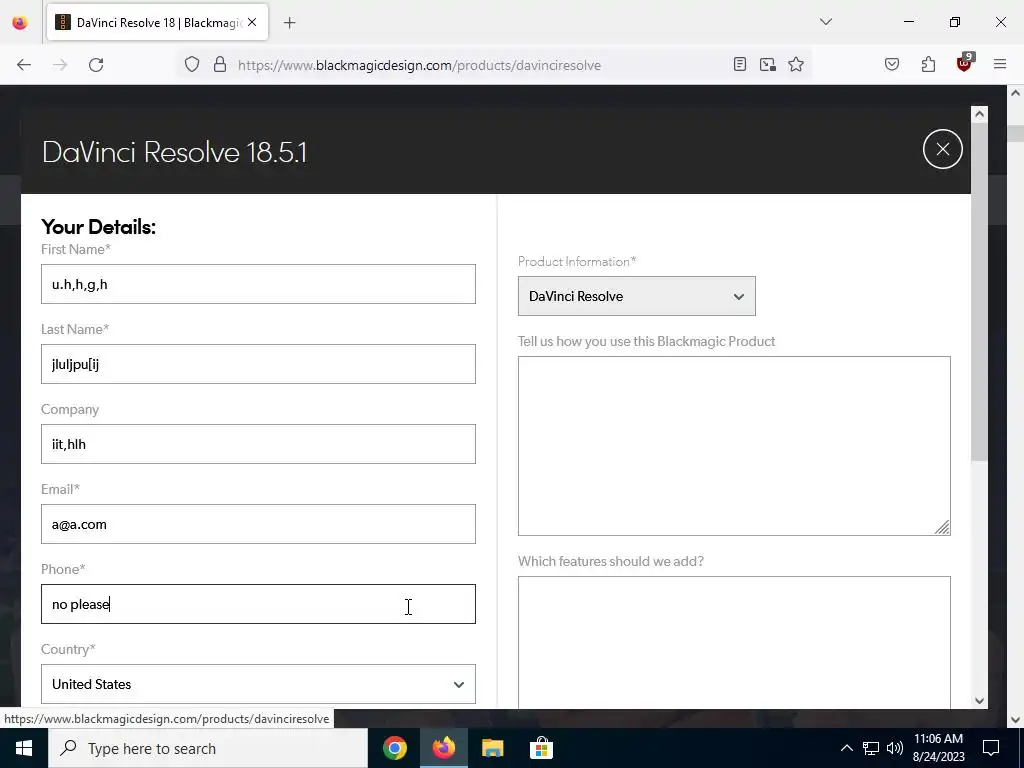This screenshot has height=768, width=1024.
Task: Open Firefox extensions menu
Action: click(x=928, y=65)
